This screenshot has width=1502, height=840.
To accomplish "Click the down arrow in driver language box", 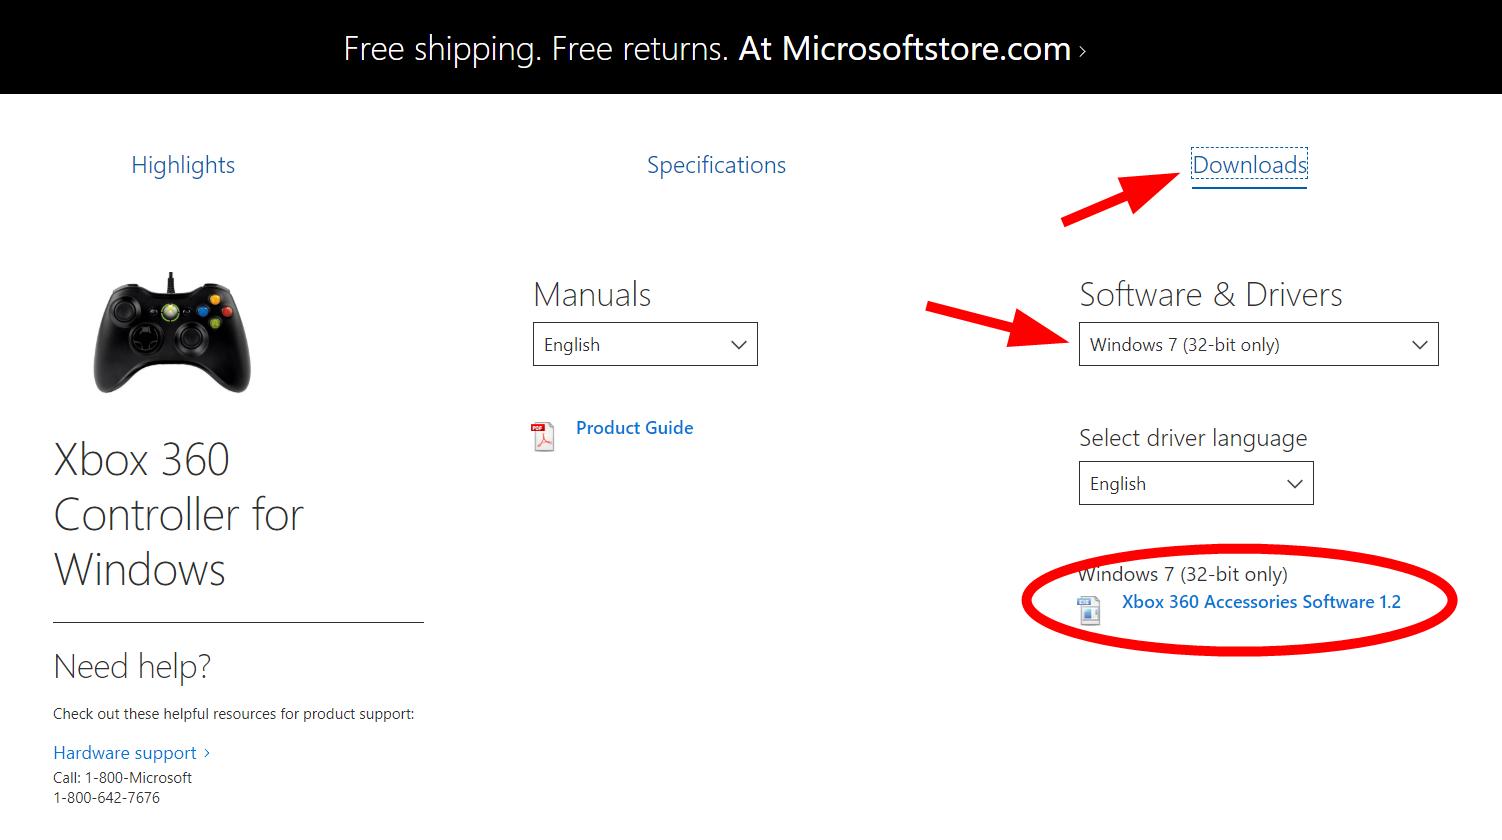I will [x=1294, y=484].
